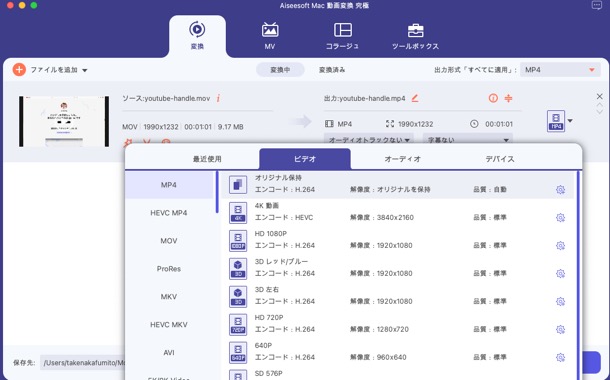Open settings gear for HD 1080P preset

click(560, 246)
